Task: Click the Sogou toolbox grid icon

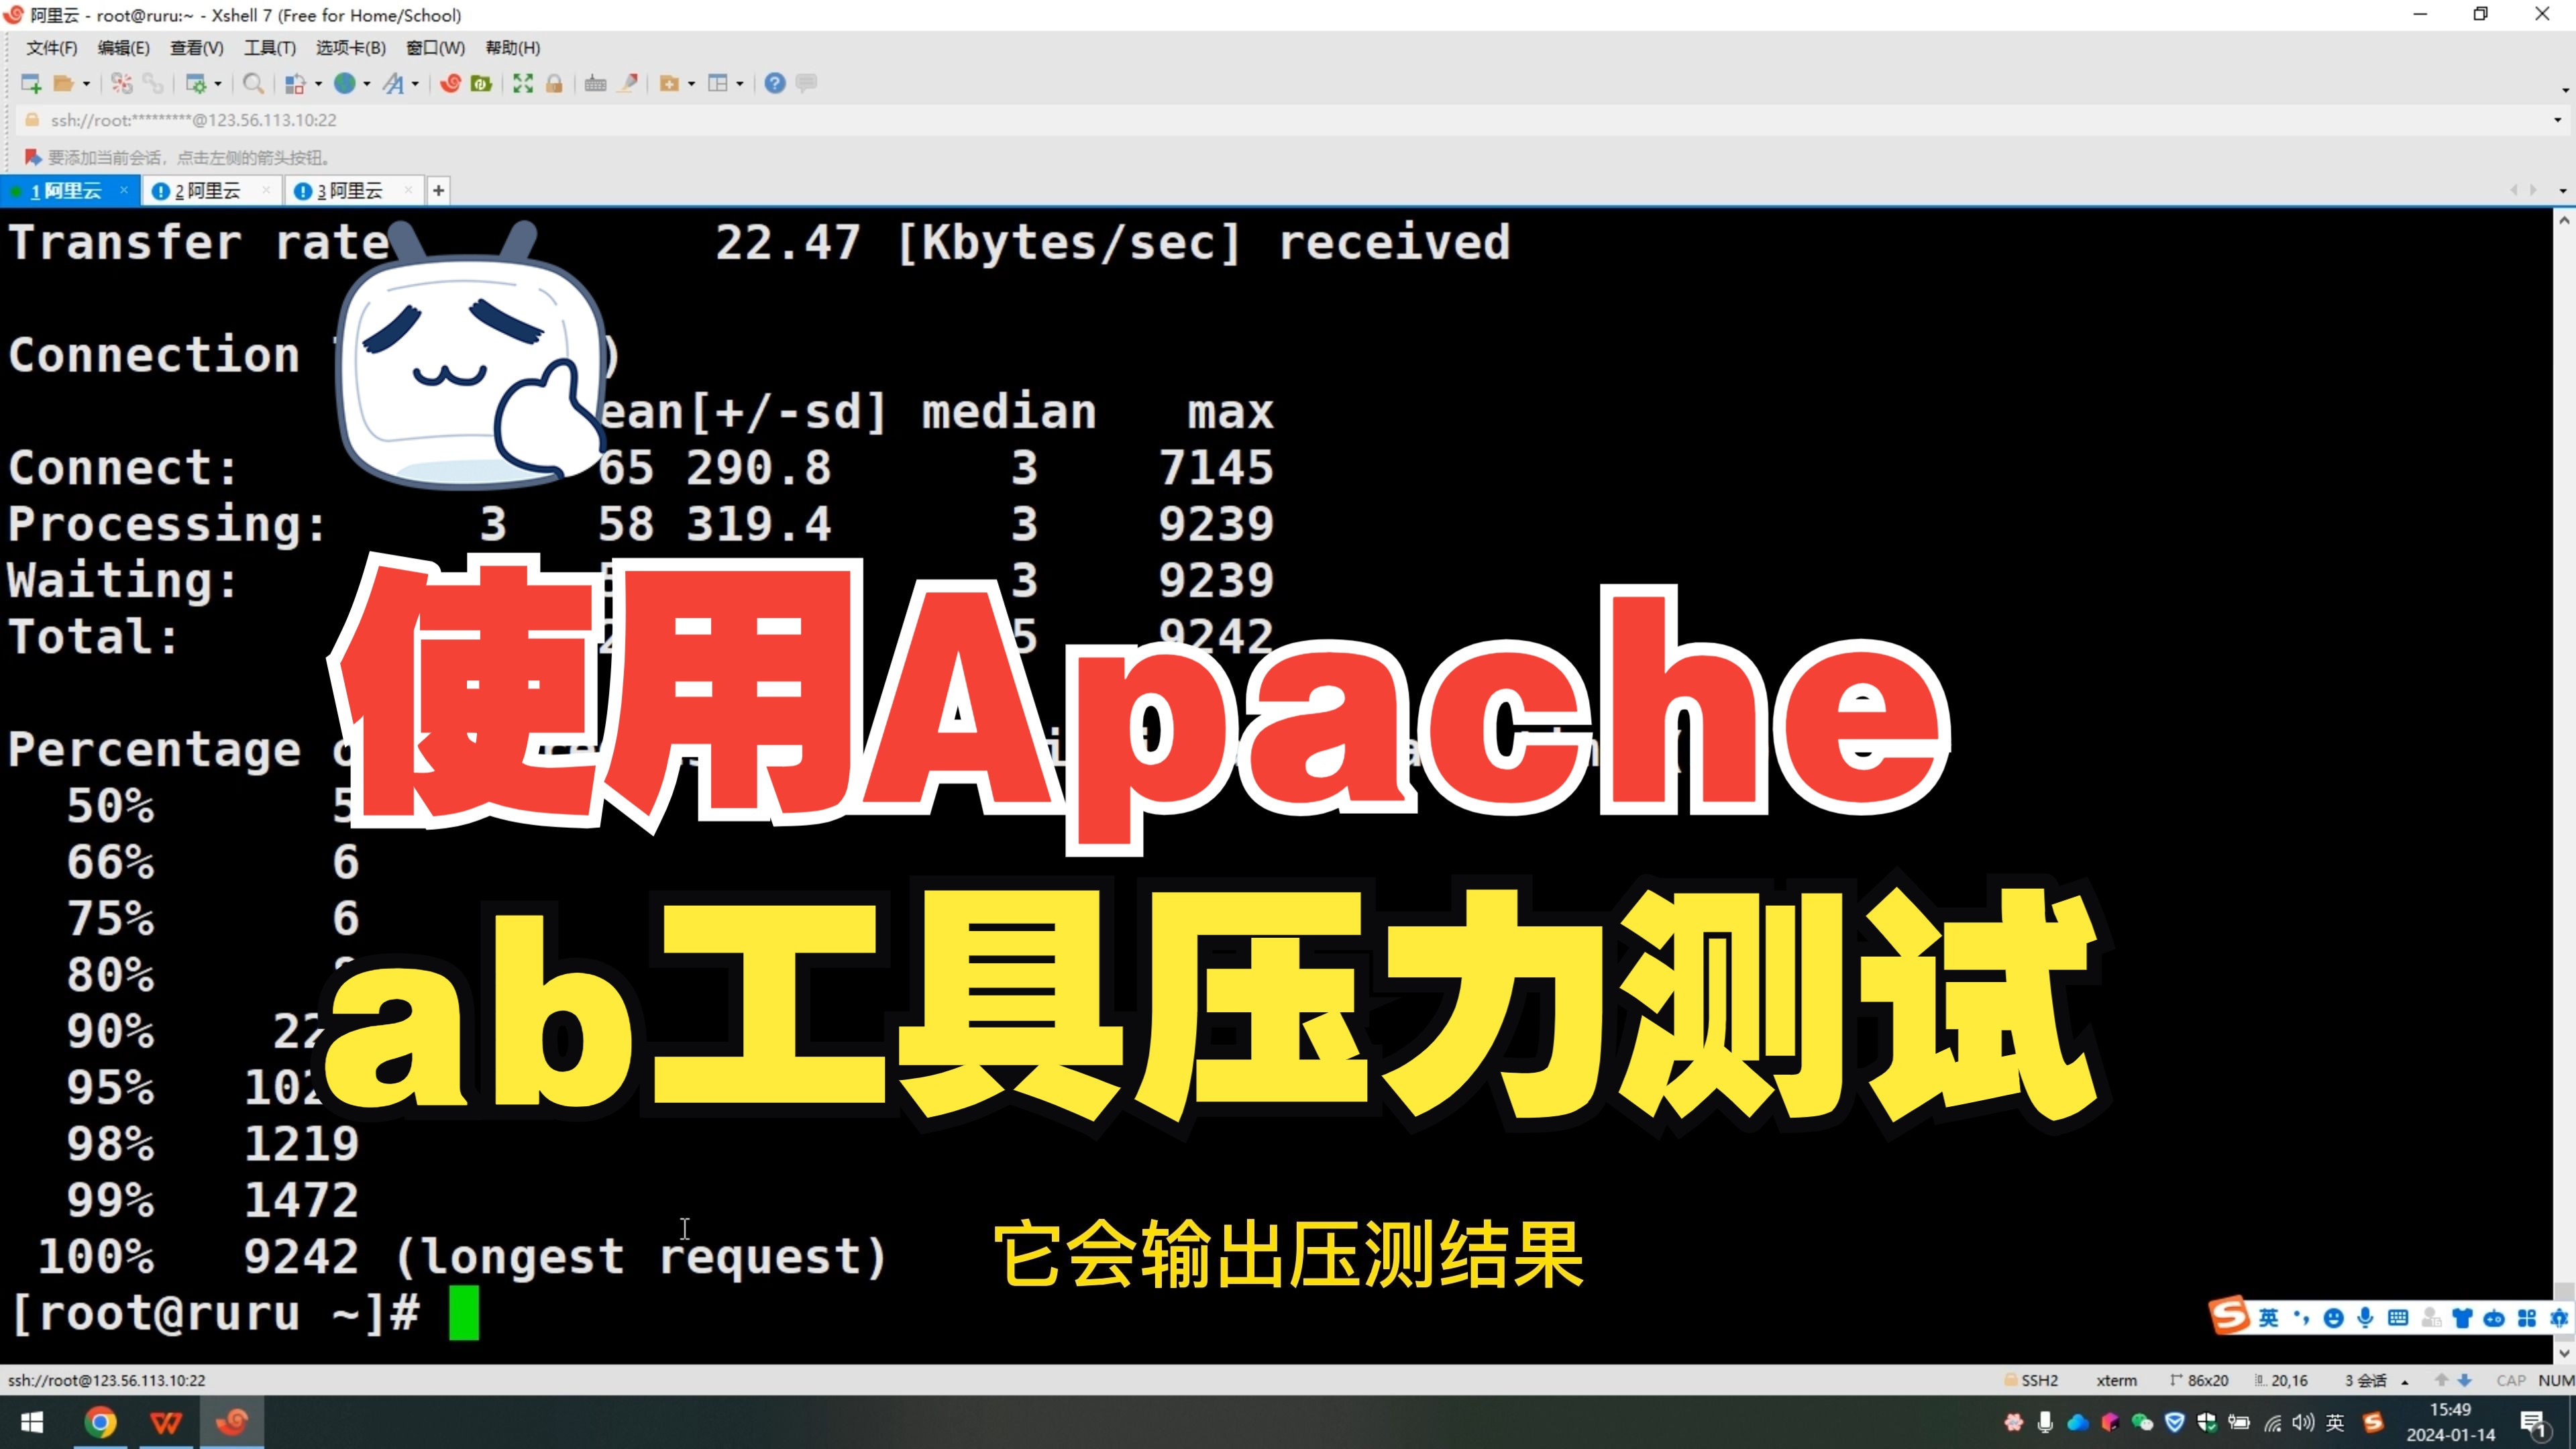Action: point(2526,1318)
